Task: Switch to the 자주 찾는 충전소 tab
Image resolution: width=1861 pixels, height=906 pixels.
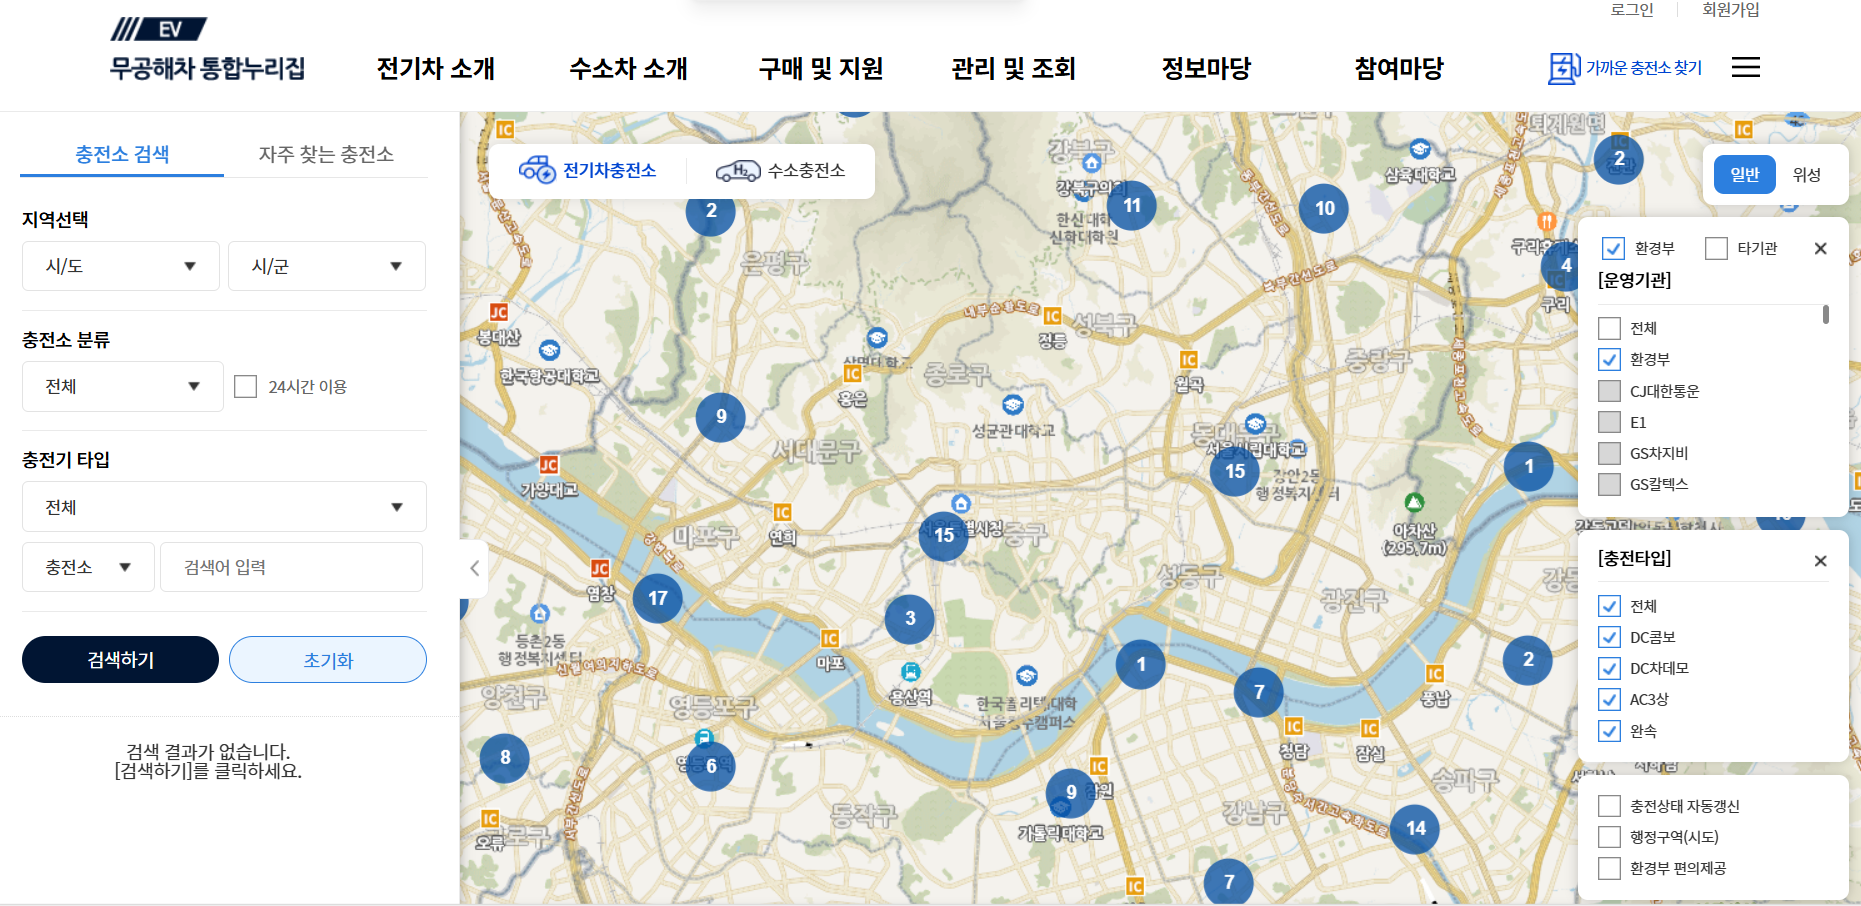Action: coord(327,154)
